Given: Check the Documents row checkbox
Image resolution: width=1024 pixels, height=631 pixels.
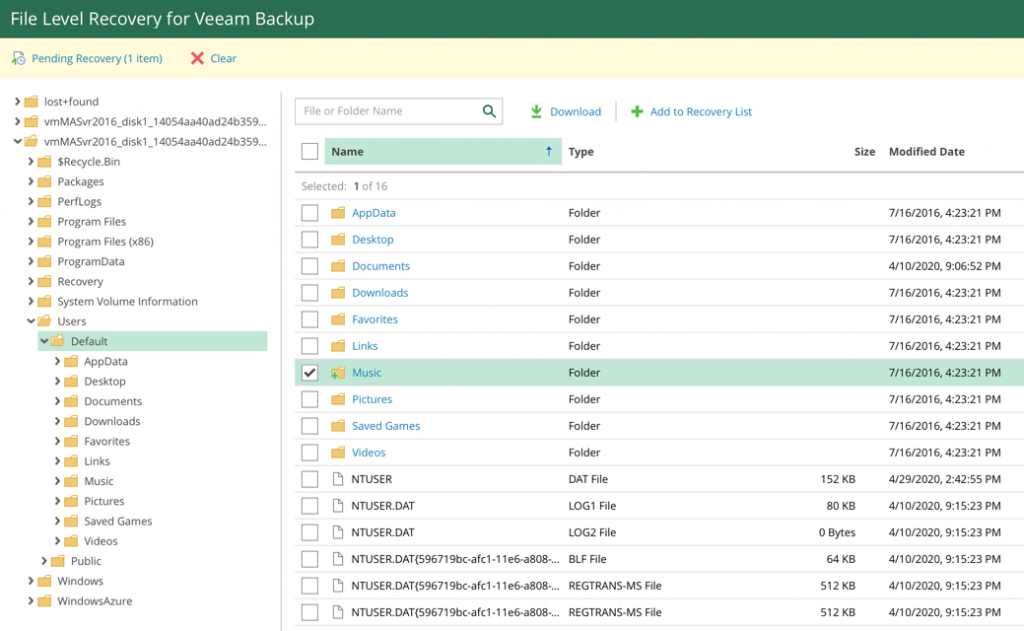Looking at the screenshot, I should pyautogui.click(x=310, y=266).
